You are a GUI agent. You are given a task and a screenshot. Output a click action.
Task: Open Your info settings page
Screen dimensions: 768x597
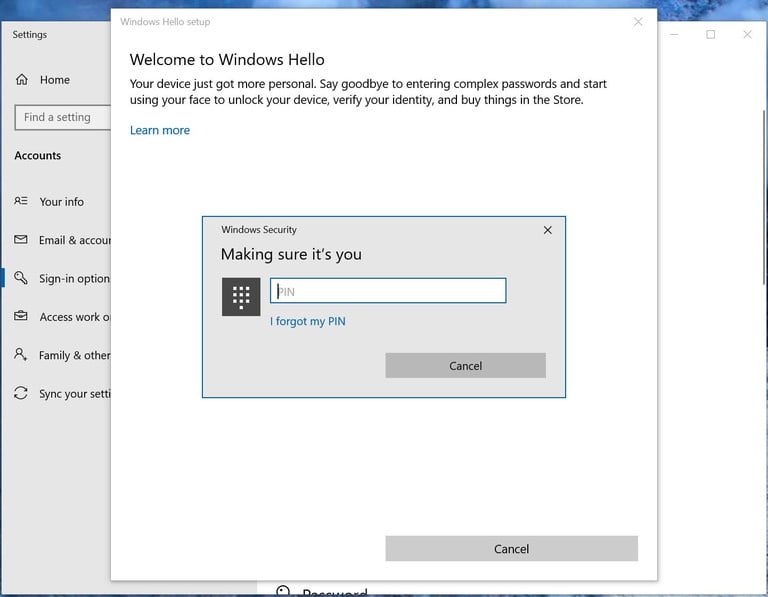coord(62,202)
